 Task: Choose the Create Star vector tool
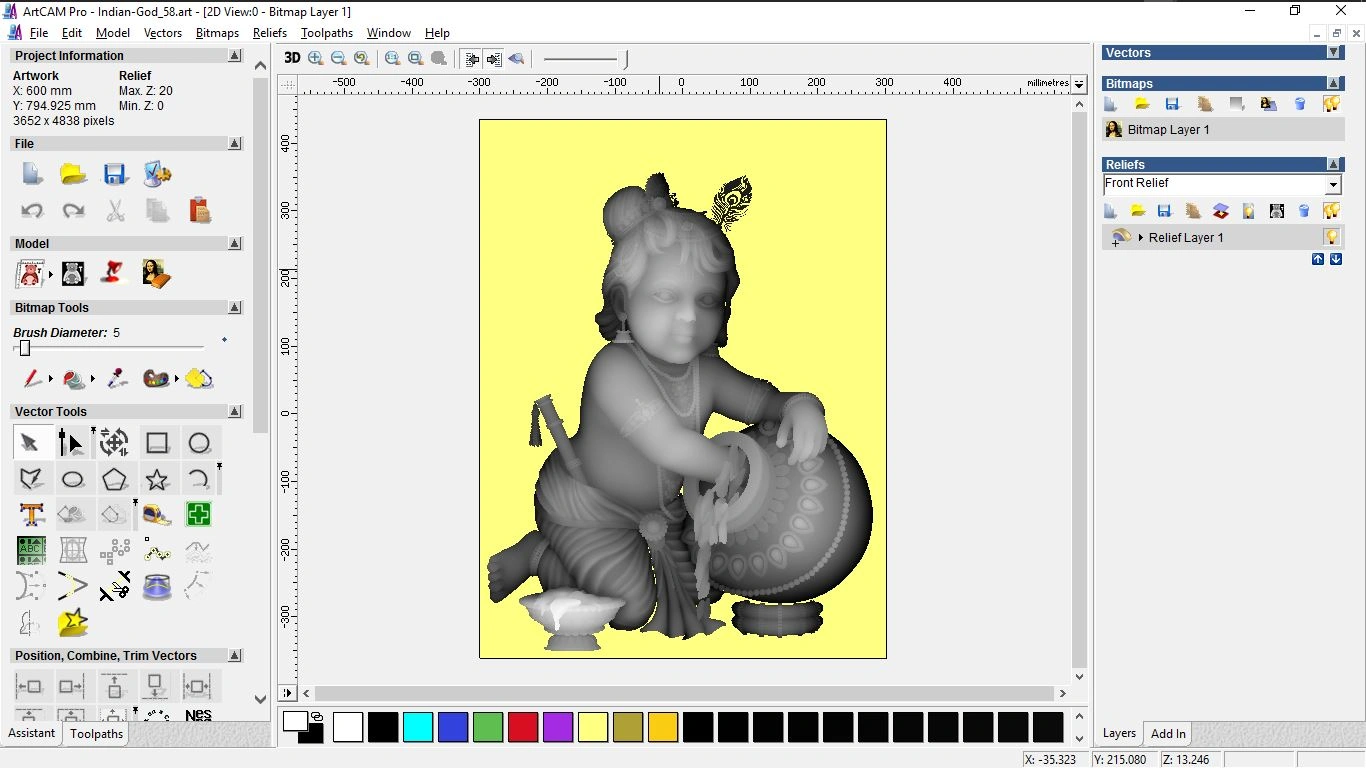point(157,479)
